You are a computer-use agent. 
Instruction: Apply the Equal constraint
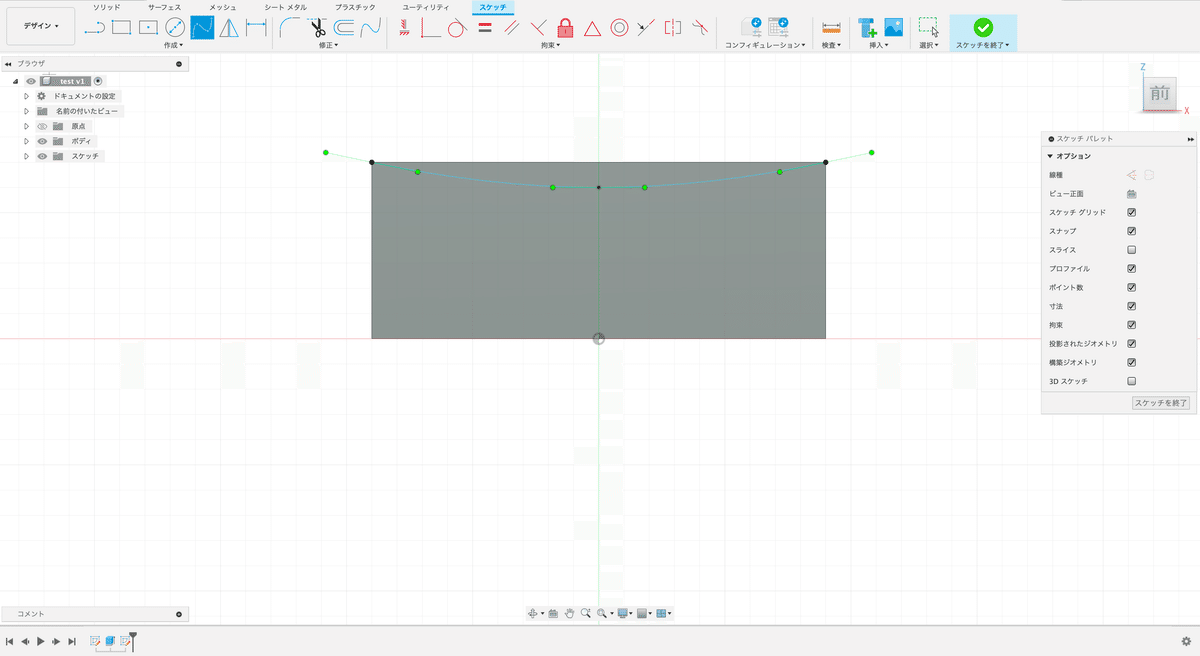point(485,28)
